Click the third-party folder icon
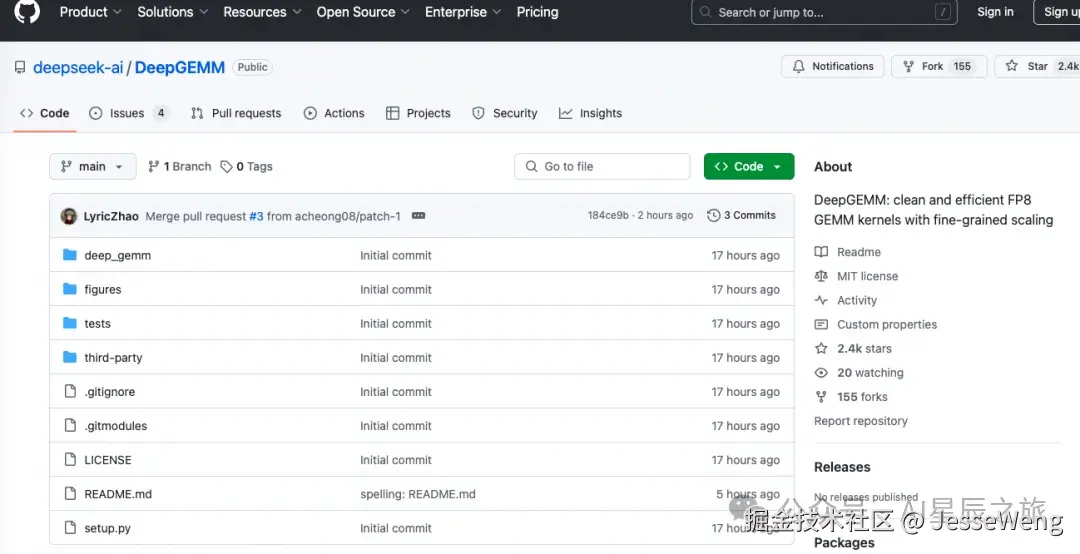This screenshot has height=554, width=1080. pyautogui.click(x=70, y=357)
